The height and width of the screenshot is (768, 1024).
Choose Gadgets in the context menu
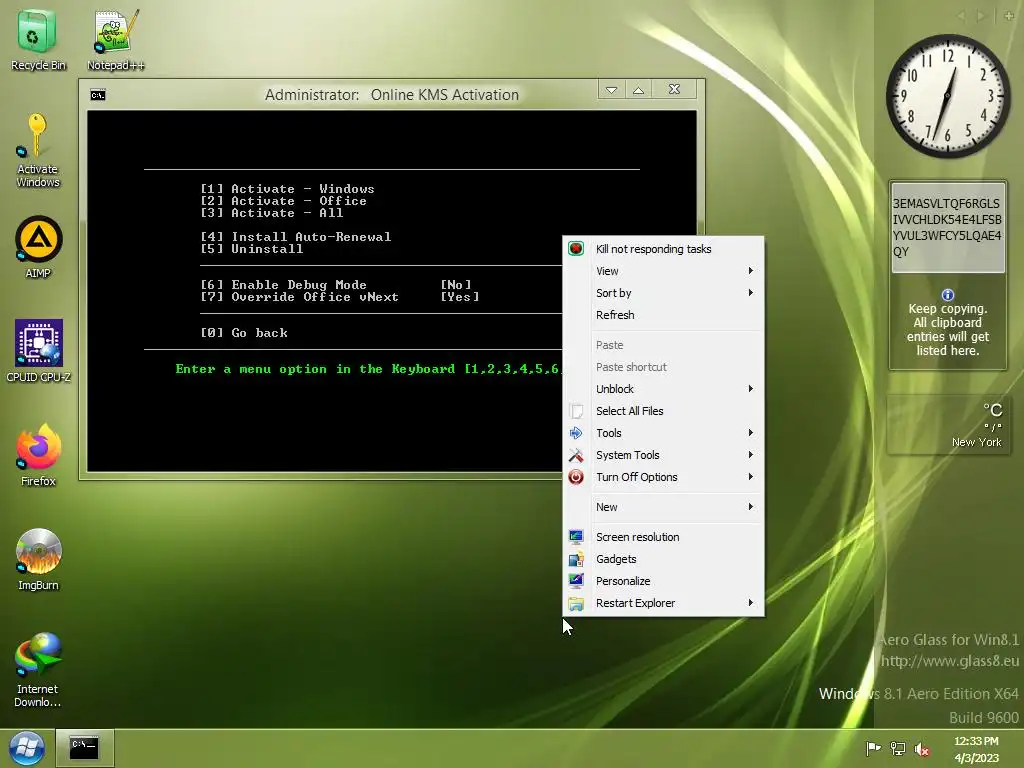click(663, 559)
